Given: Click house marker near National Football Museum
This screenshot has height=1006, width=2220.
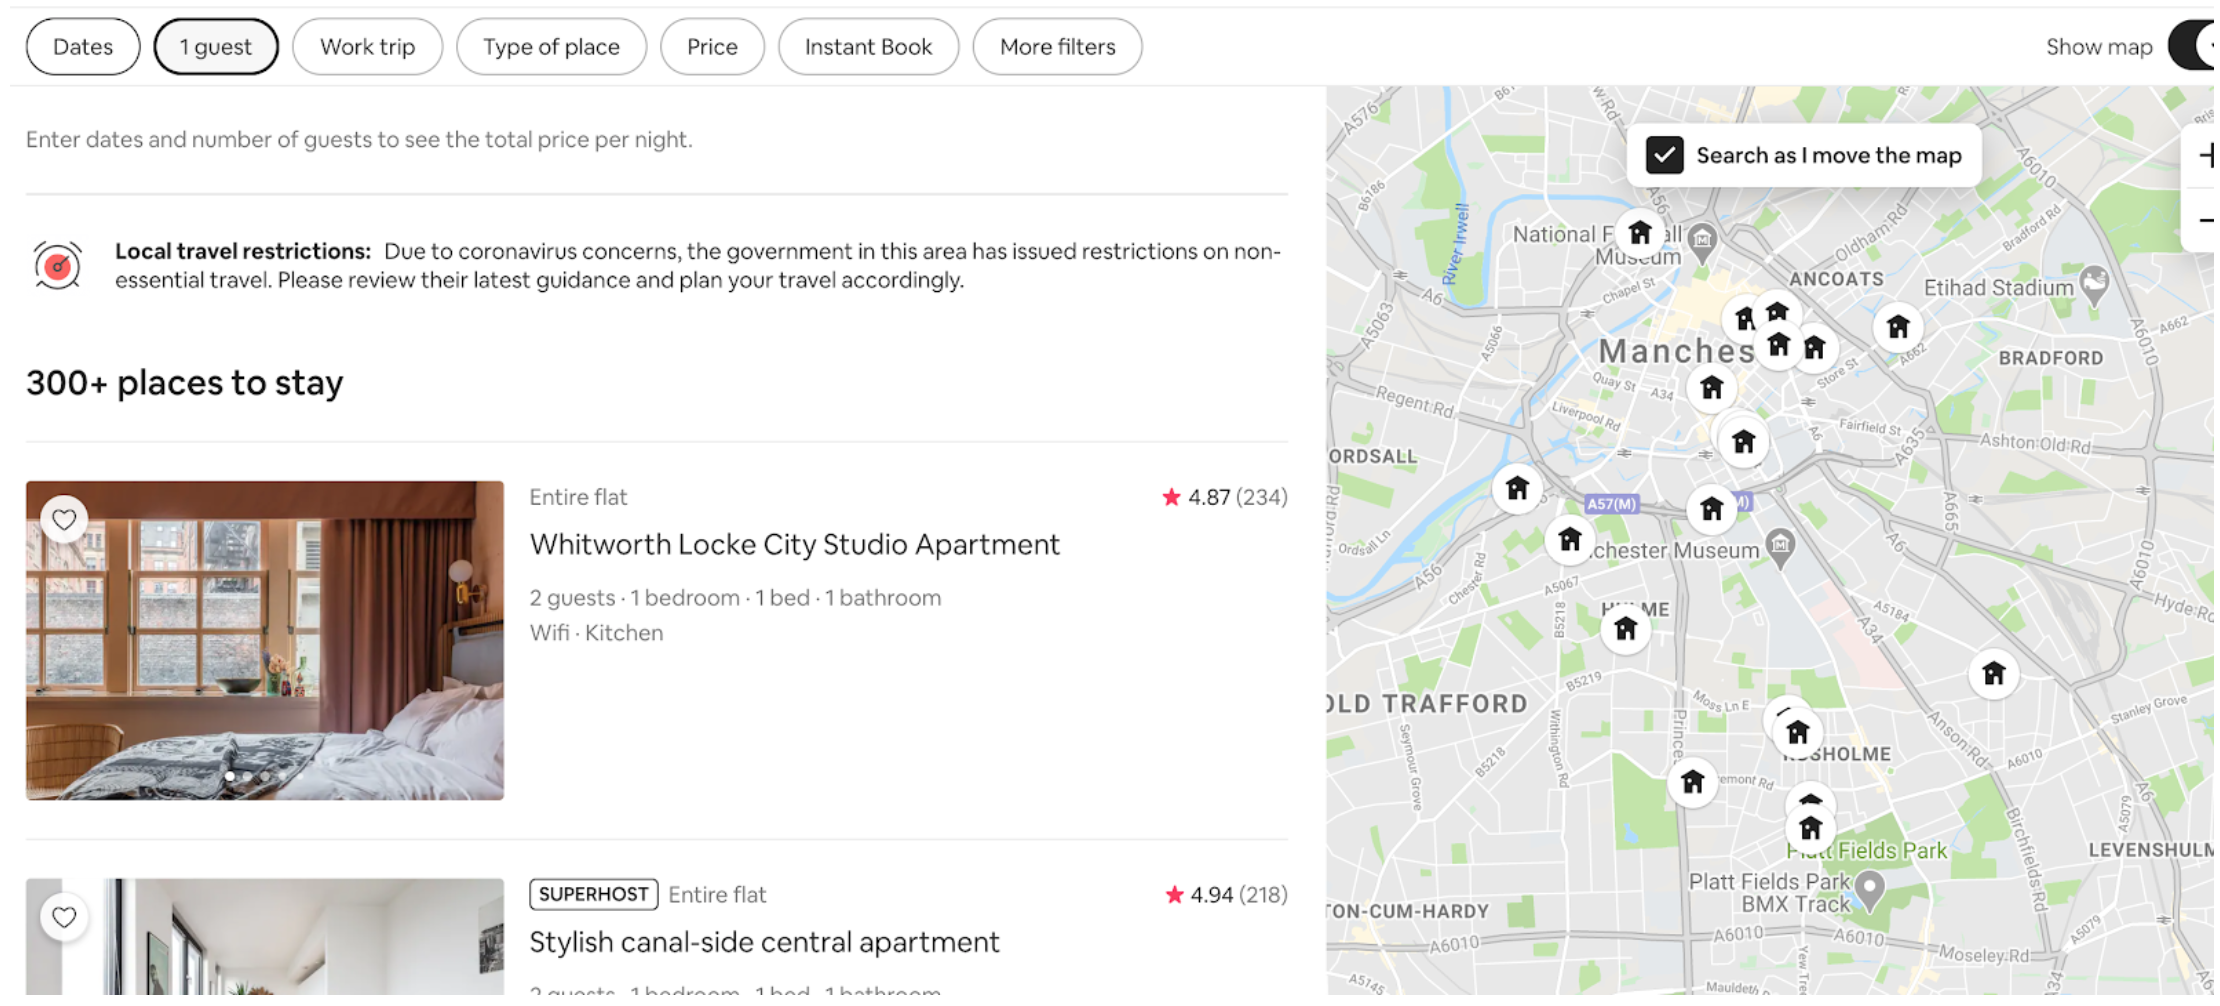Looking at the screenshot, I should tap(1639, 233).
